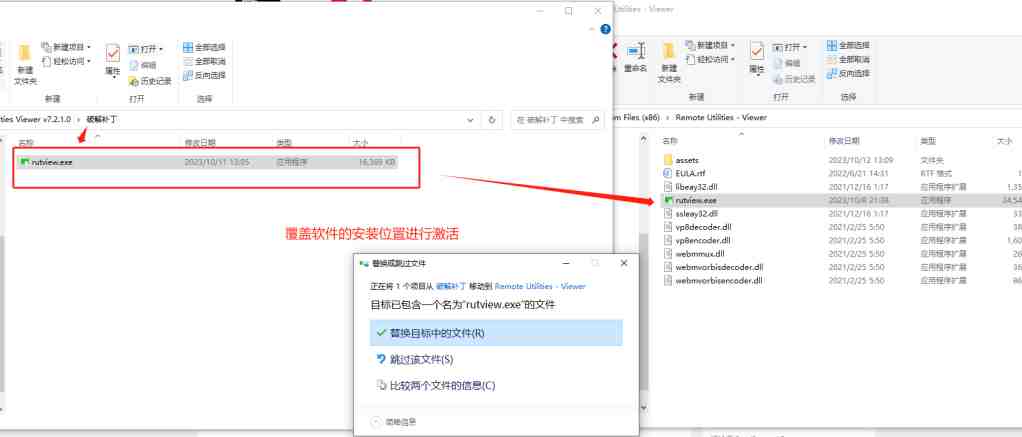1022x437 pixels.
Task: Choose Skip this file option
Action: 496,359
